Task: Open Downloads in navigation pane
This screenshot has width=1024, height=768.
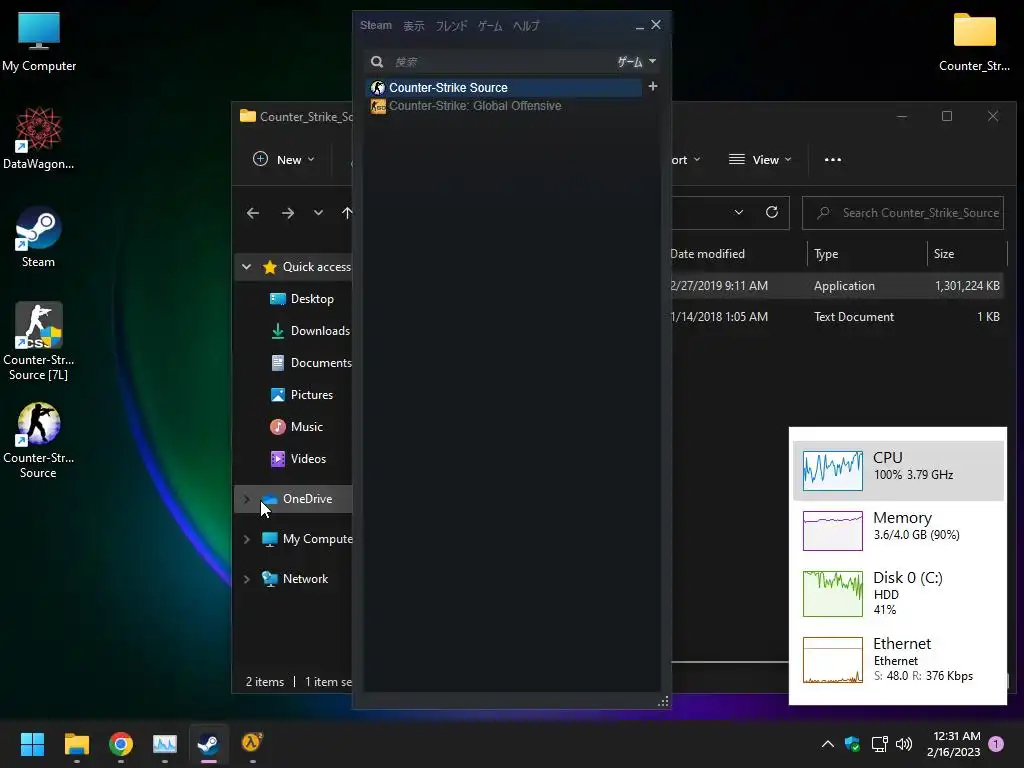Action: click(310, 330)
